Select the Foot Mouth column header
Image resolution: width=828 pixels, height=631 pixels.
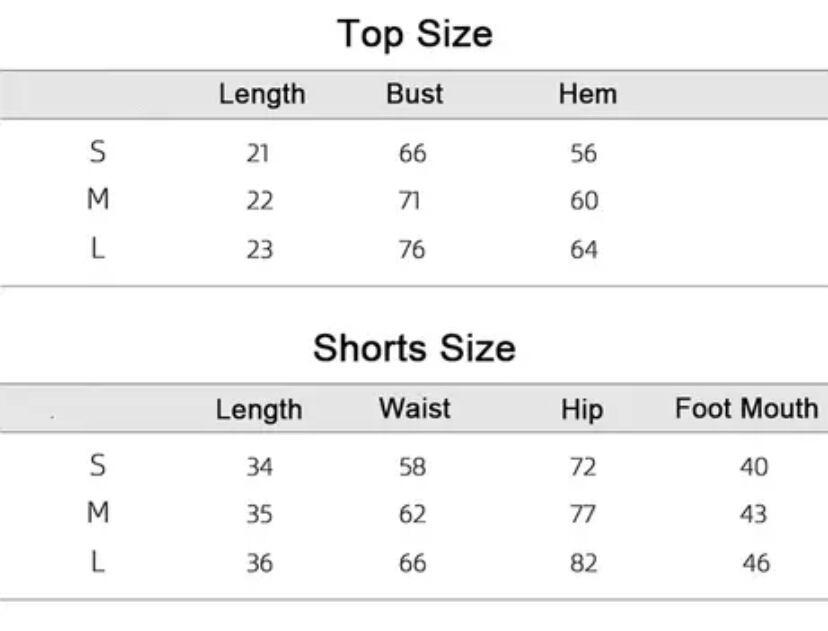click(x=746, y=409)
